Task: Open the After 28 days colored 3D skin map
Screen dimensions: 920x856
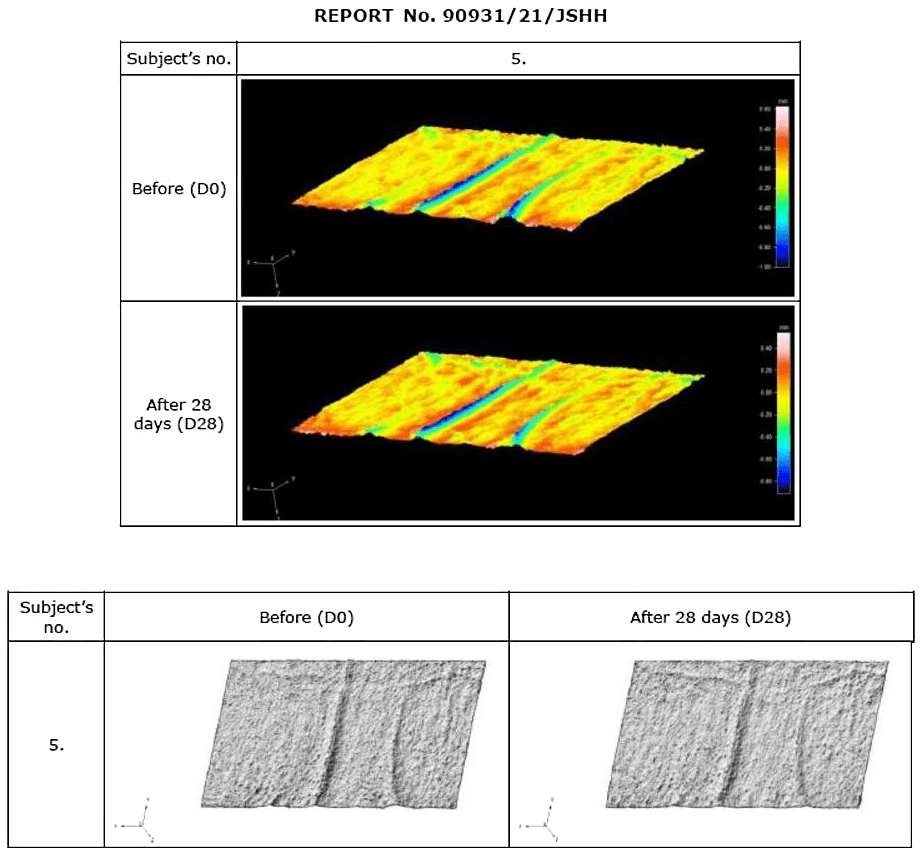Action: (518, 412)
